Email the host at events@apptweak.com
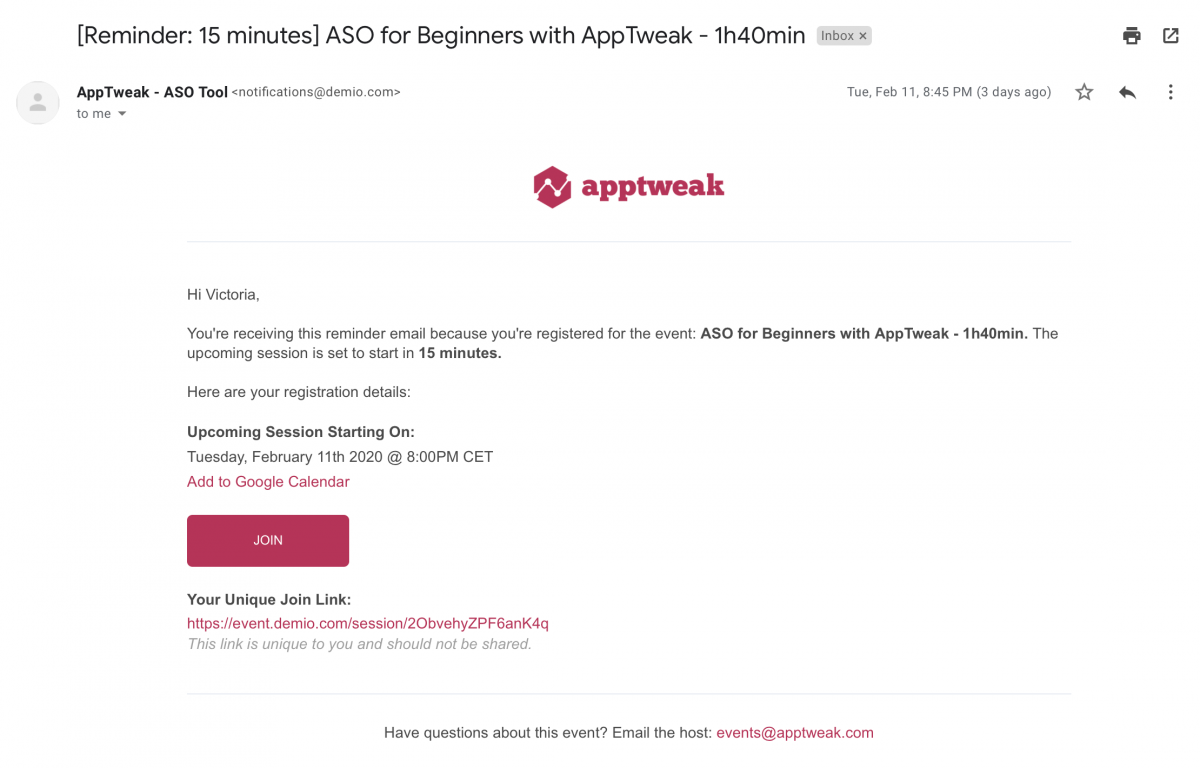This screenshot has width=1200, height=768. (x=795, y=733)
